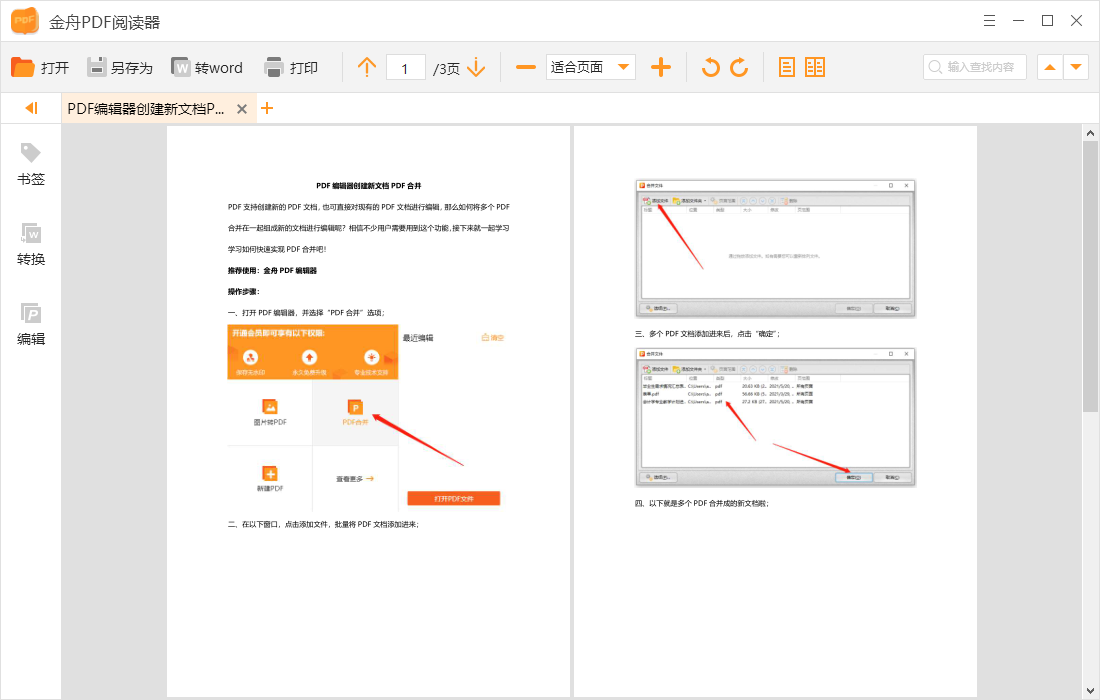Click the page number input field
Image resolution: width=1100 pixels, height=700 pixels.
tap(405, 68)
